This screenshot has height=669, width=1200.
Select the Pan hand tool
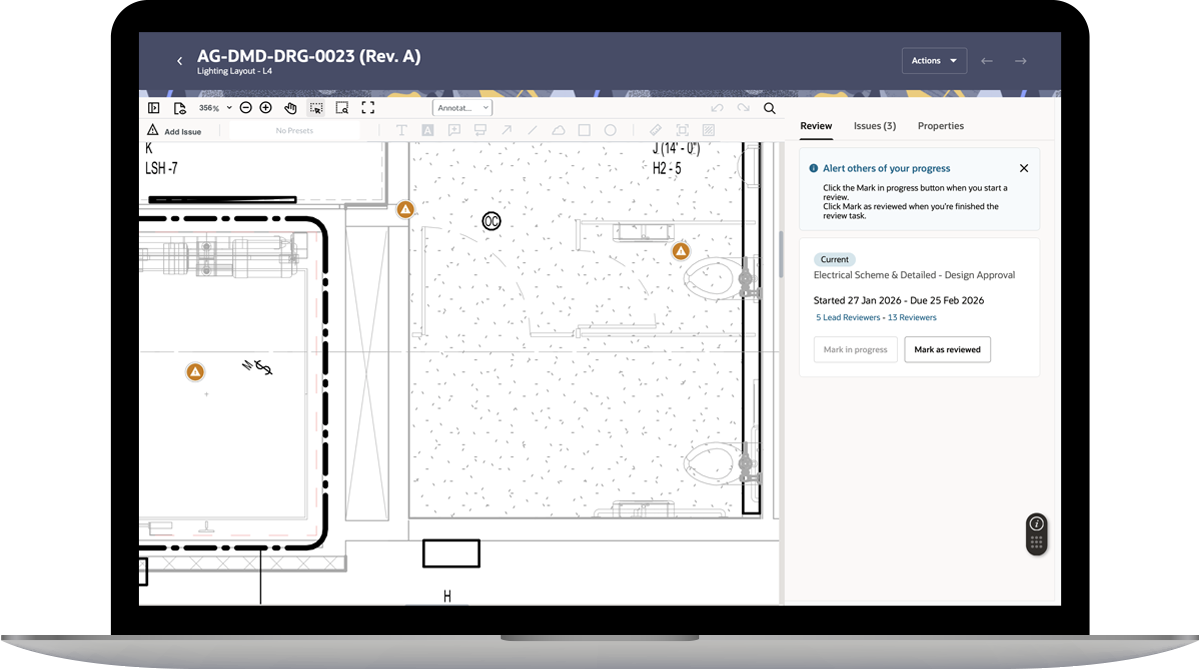pos(291,107)
